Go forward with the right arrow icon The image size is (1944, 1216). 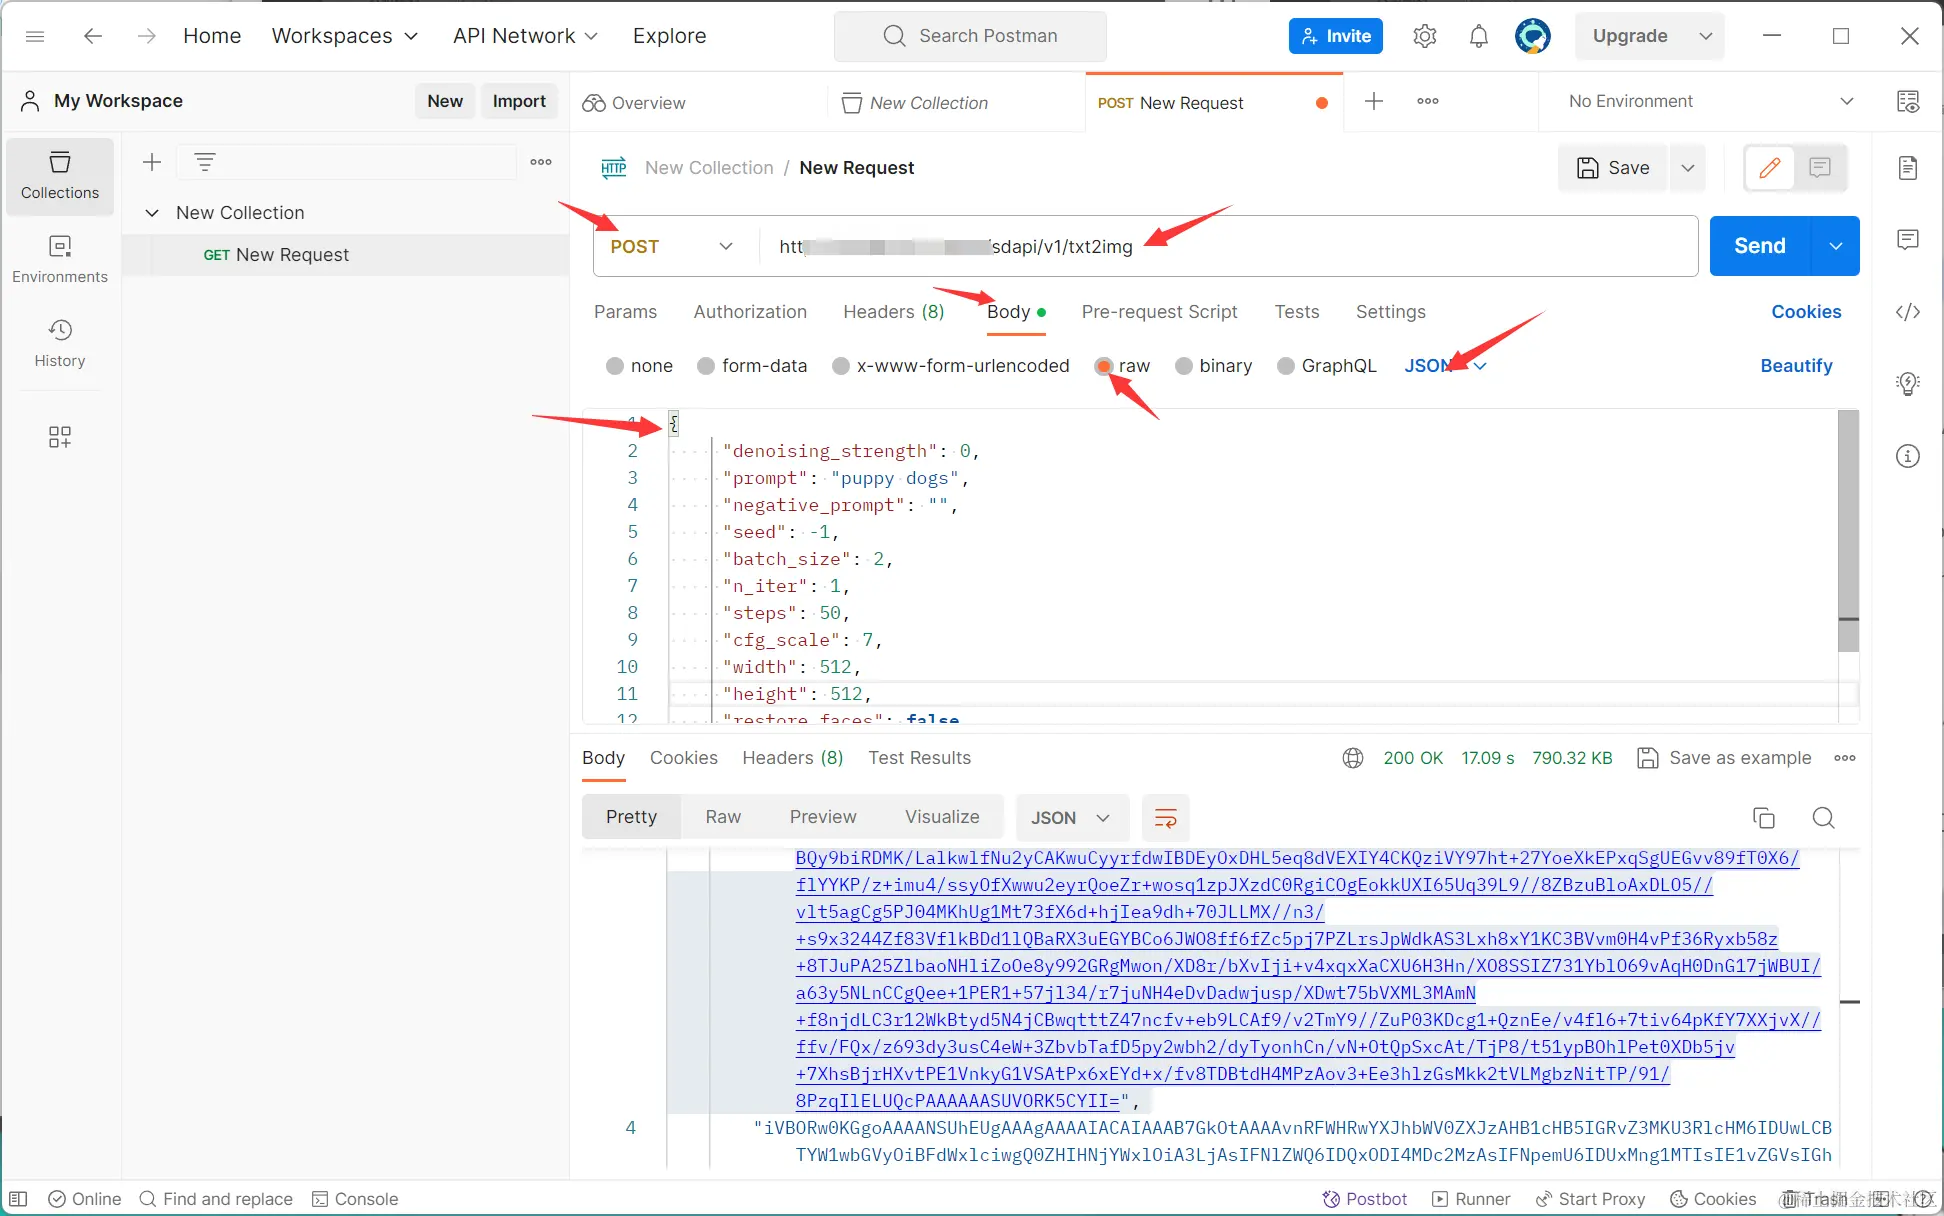click(147, 36)
